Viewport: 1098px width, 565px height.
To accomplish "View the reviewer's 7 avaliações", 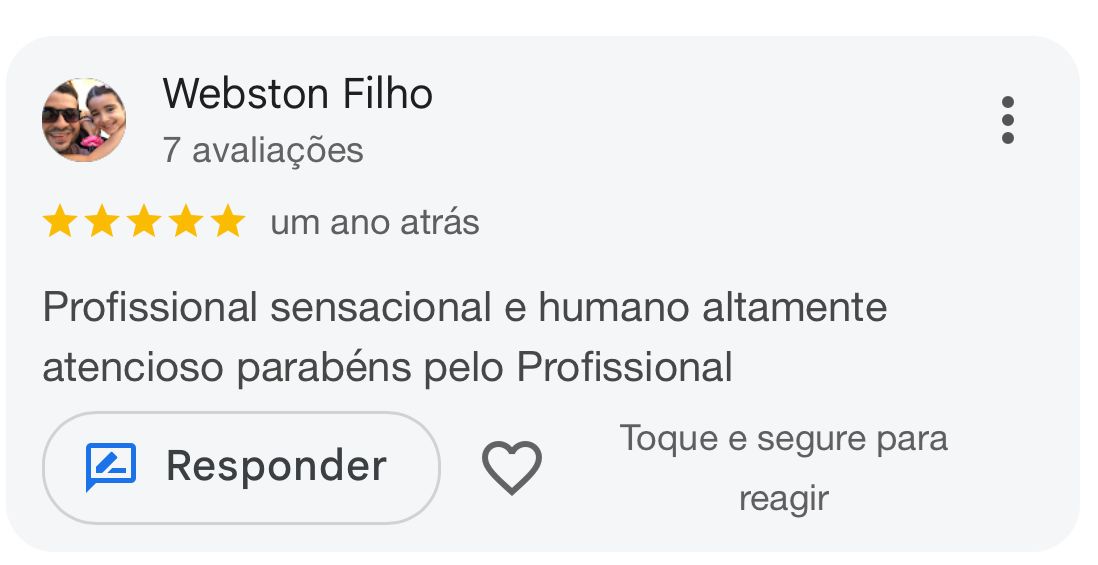I will click(x=263, y=150).
